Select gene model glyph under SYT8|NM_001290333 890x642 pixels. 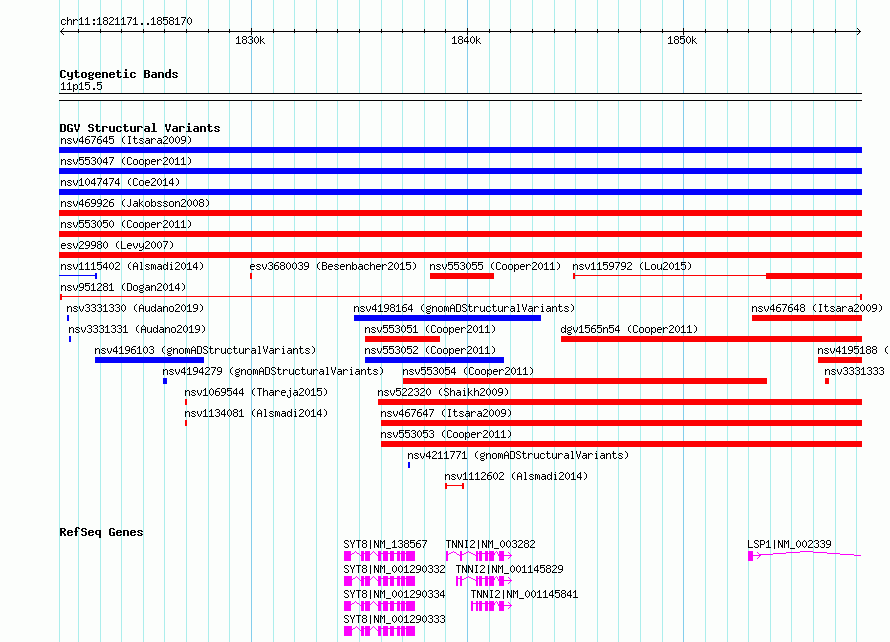(x=379, y=631)
